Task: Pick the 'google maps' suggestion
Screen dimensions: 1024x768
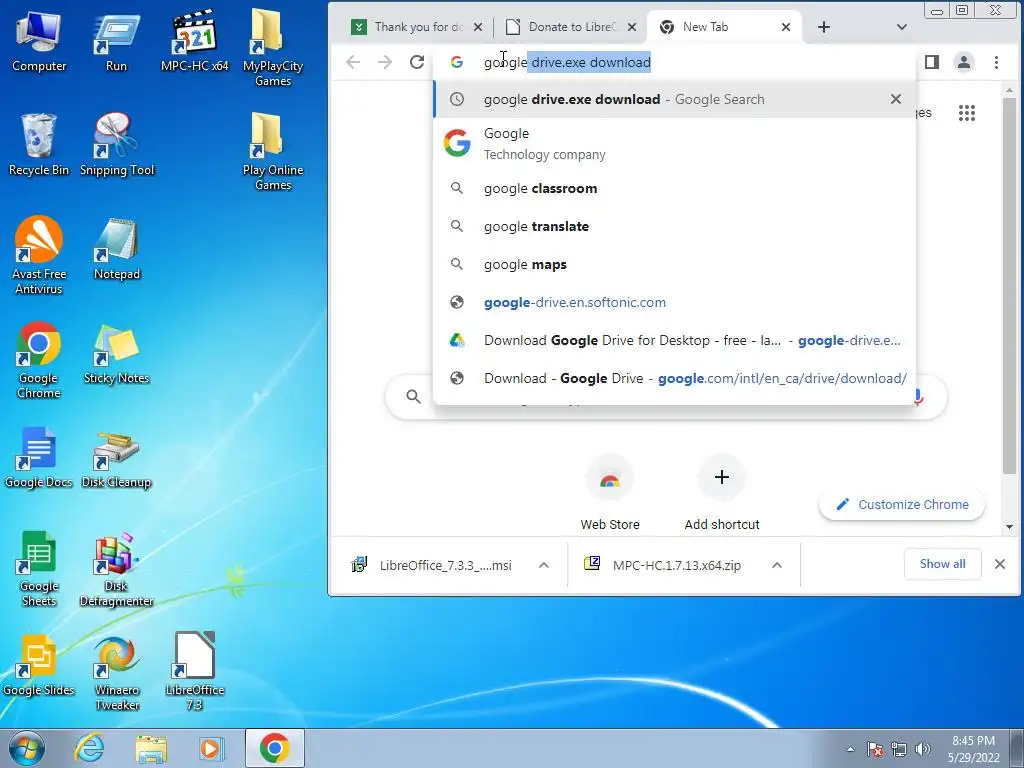Action: 675,264
